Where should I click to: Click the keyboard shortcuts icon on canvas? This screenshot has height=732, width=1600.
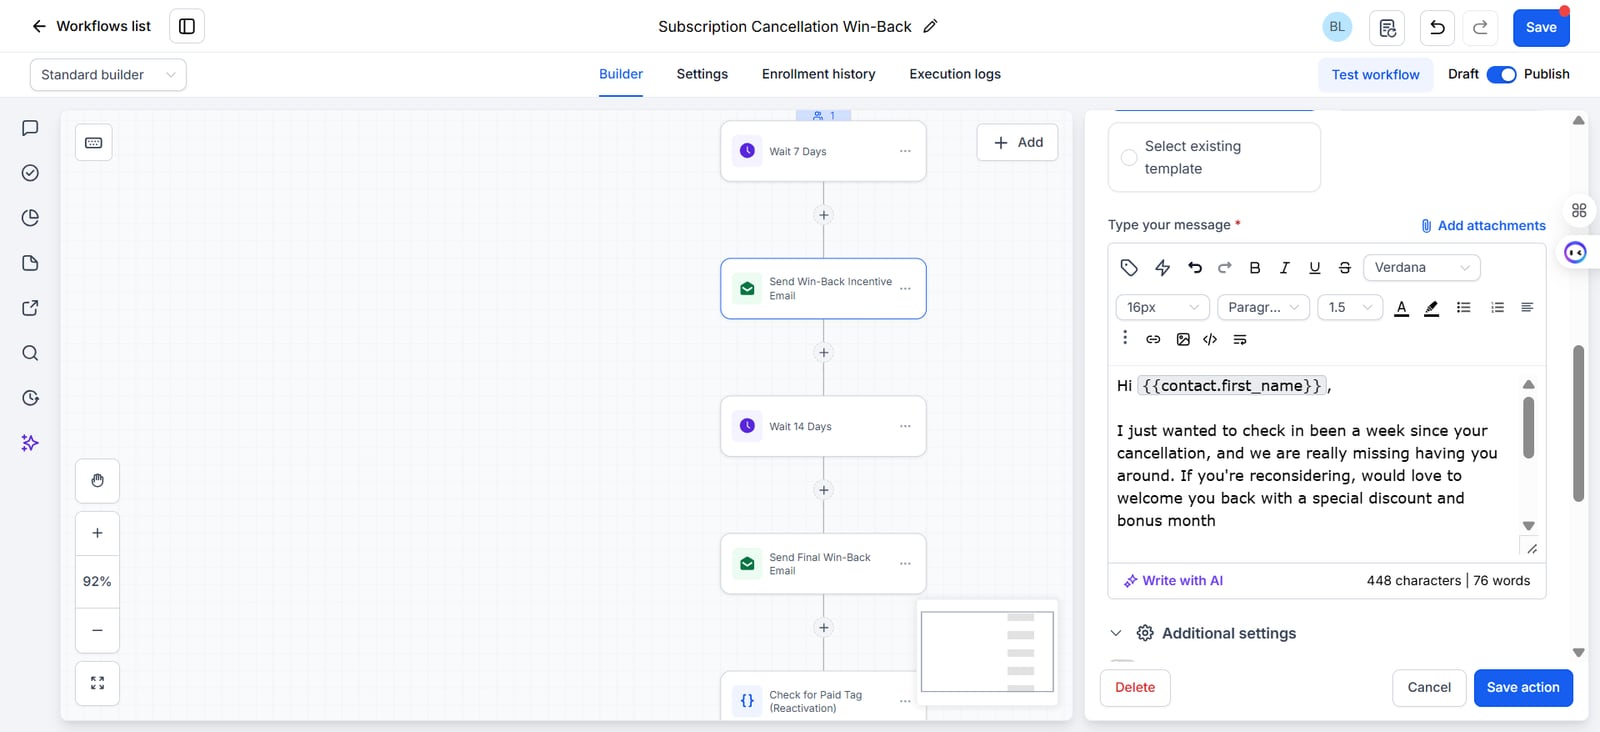coord(94,143)
